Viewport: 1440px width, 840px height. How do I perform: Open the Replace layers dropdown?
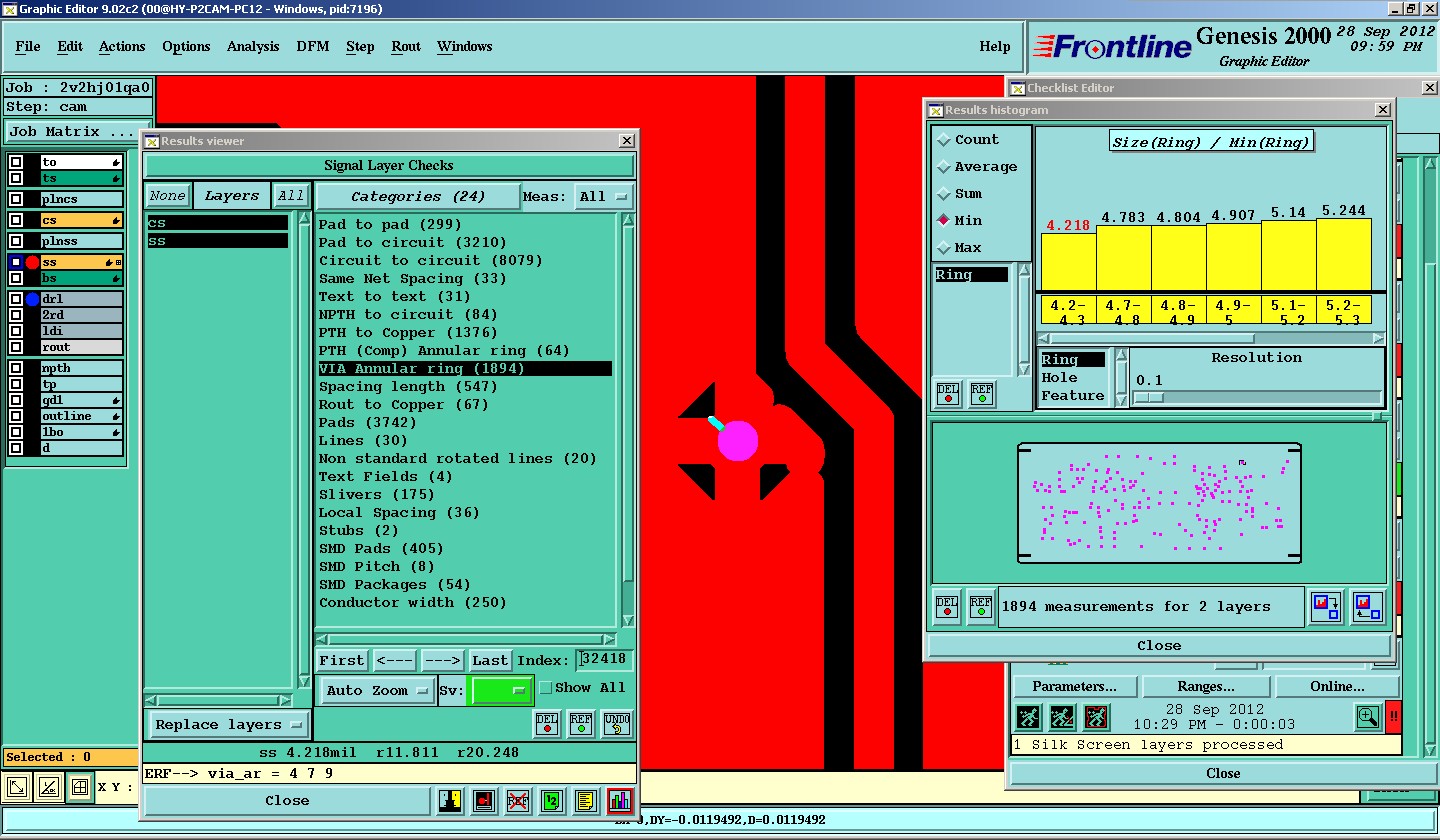[x=229, y=725]
